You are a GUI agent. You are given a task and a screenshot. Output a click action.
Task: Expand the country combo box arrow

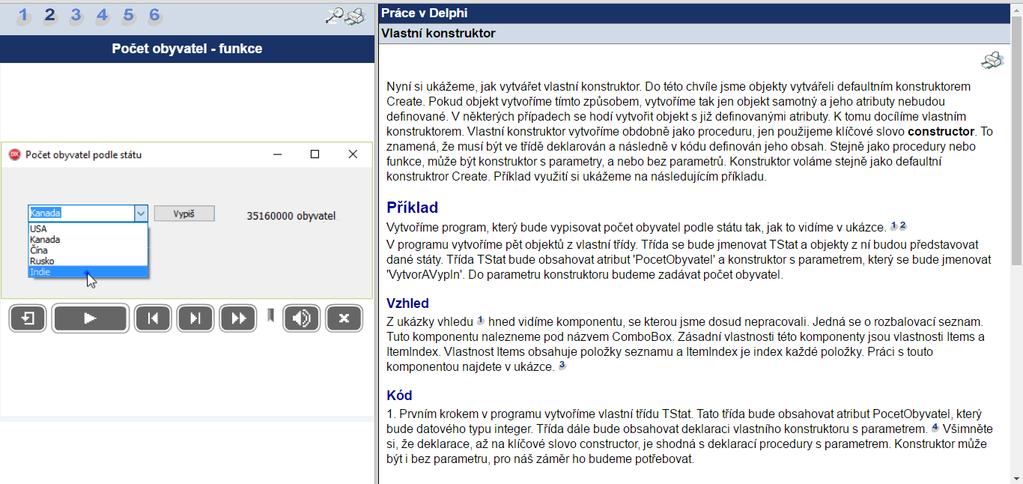(x=140, y=213)
